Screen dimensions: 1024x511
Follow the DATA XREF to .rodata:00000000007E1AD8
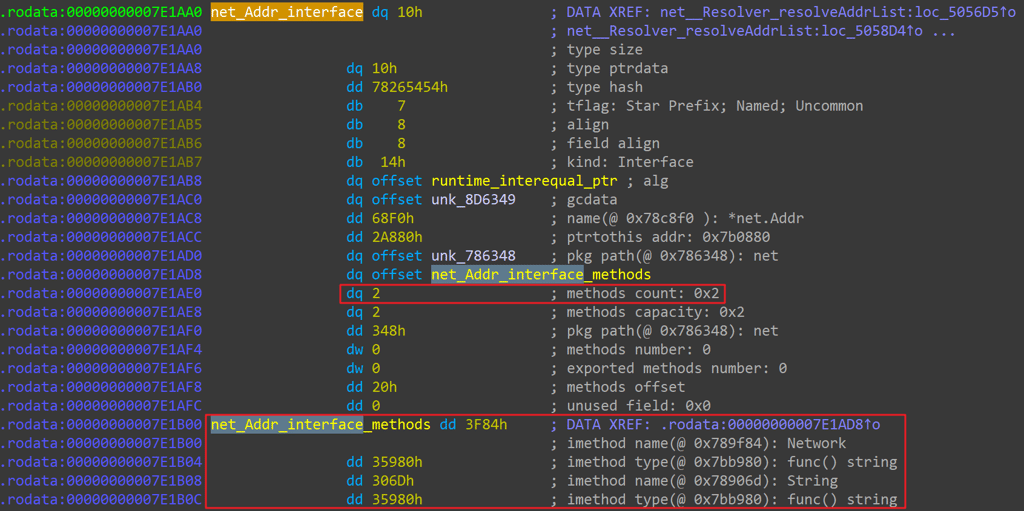click(764, 424)
